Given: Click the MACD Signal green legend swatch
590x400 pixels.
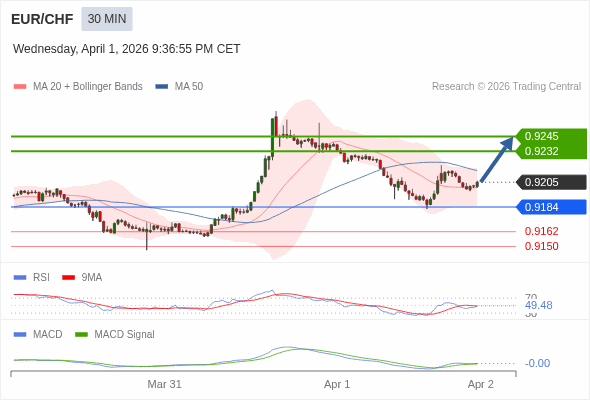Looking at the screenshot, I should [81, 335].
